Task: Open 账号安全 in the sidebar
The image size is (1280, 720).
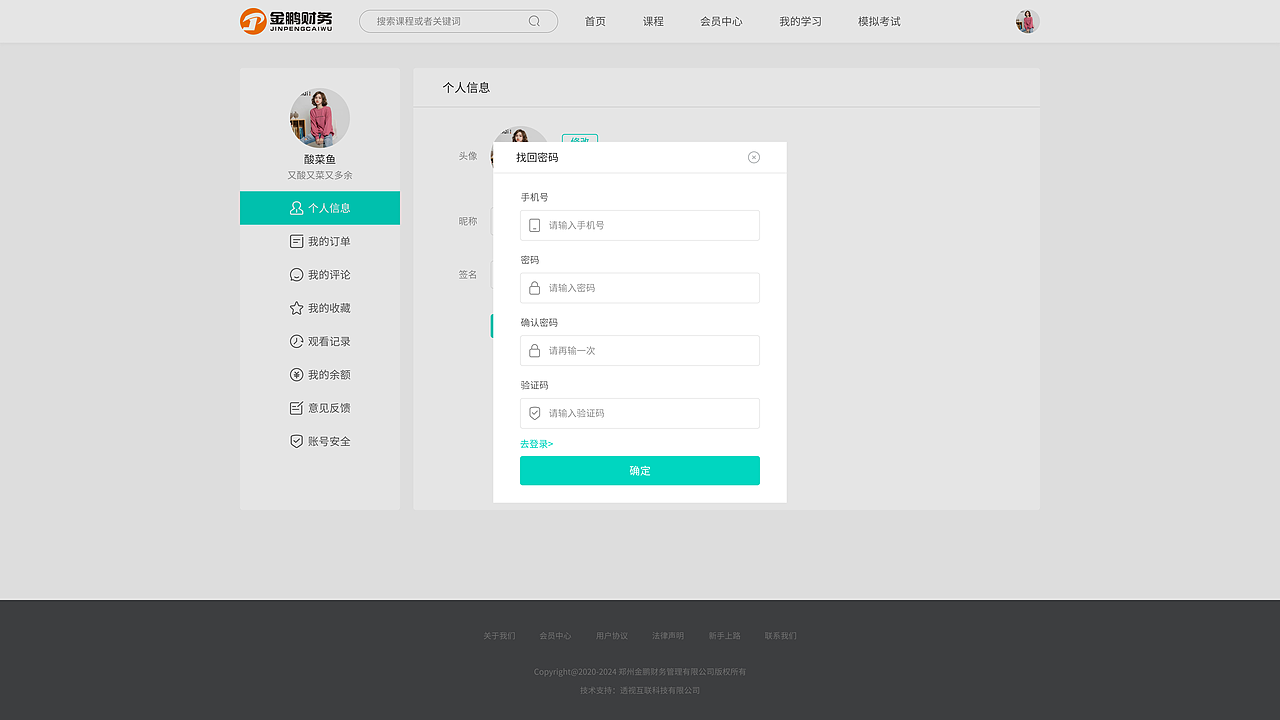Action: pos(320,441)
